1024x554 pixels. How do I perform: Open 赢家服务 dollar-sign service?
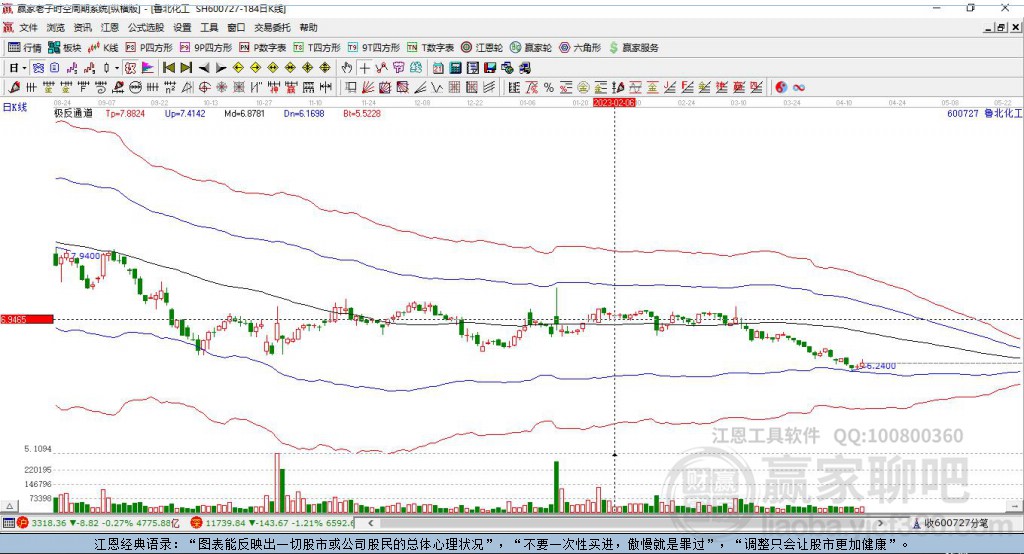633,48
